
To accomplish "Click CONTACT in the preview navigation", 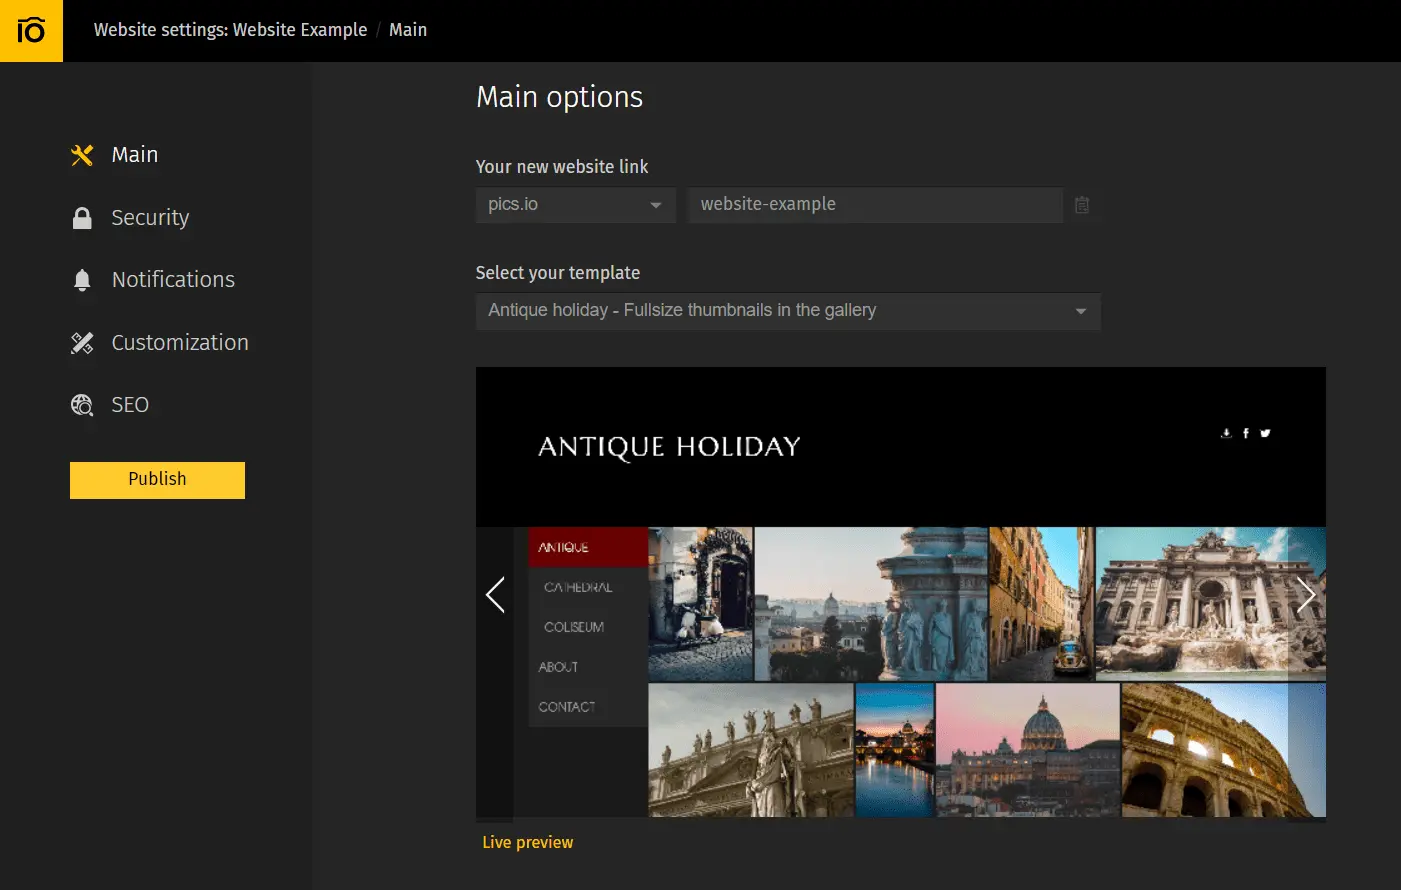I will click(566, 706).
